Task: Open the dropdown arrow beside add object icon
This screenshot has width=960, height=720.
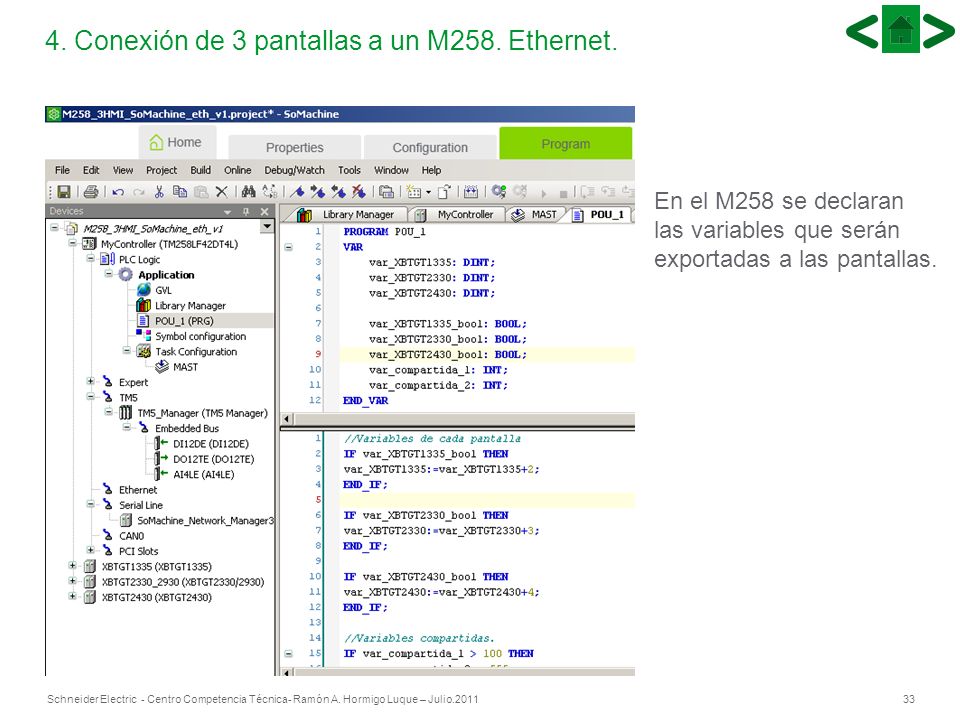Action: [x=428, y=192]
